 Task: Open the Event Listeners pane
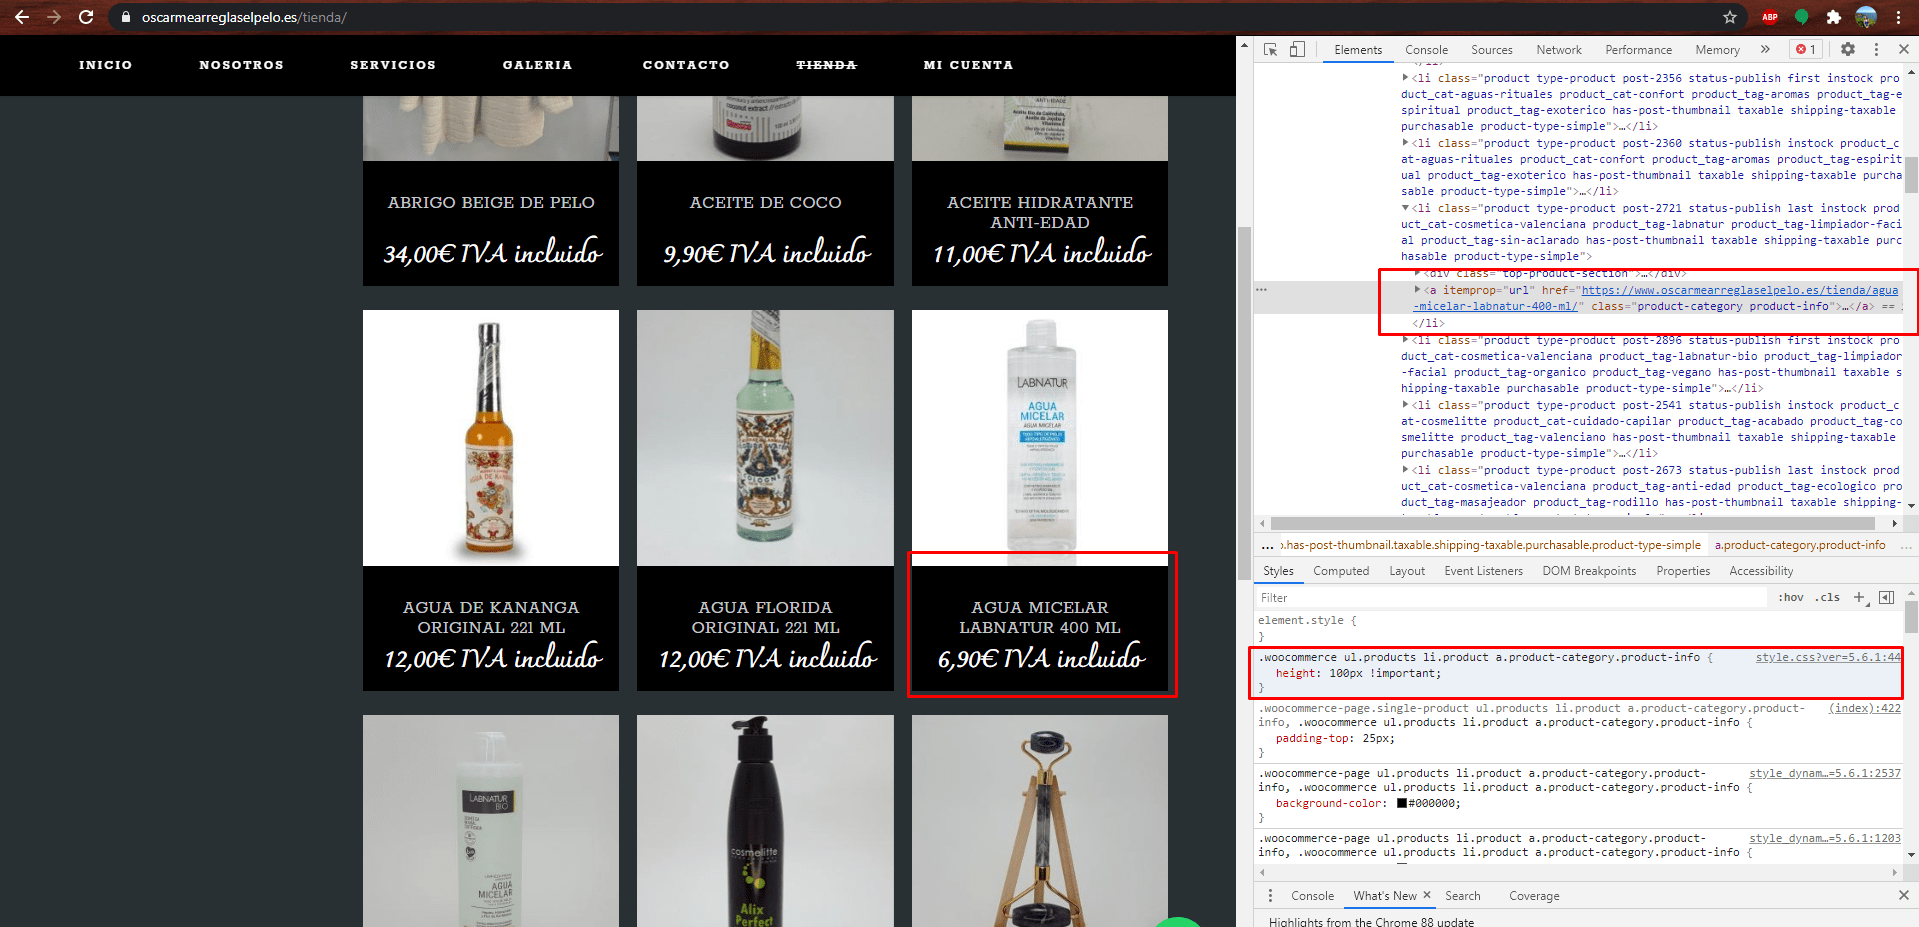point(1483,571)
